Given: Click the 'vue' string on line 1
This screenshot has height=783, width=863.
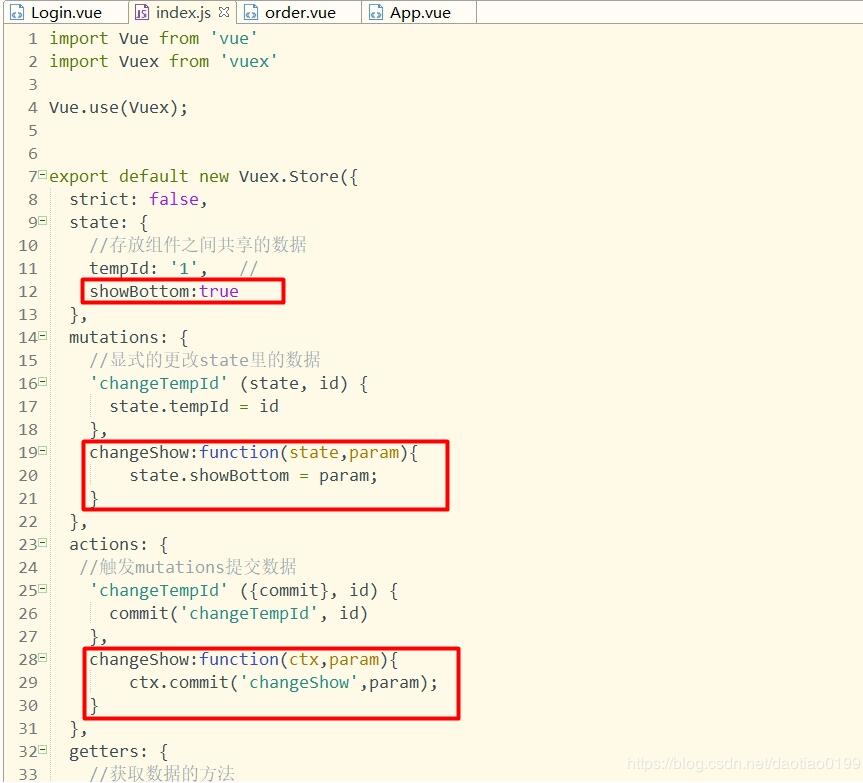Looking at the screenshot, I should point(233,38).
